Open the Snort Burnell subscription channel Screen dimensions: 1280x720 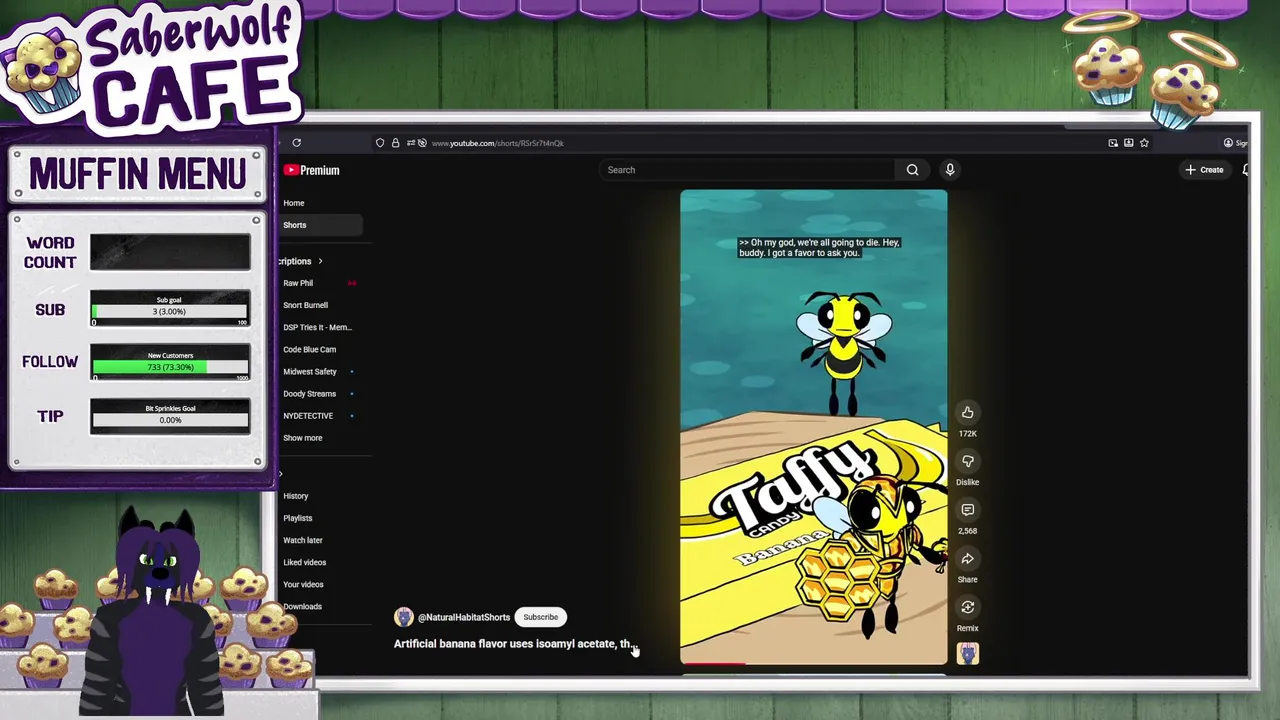click(305, 305)
